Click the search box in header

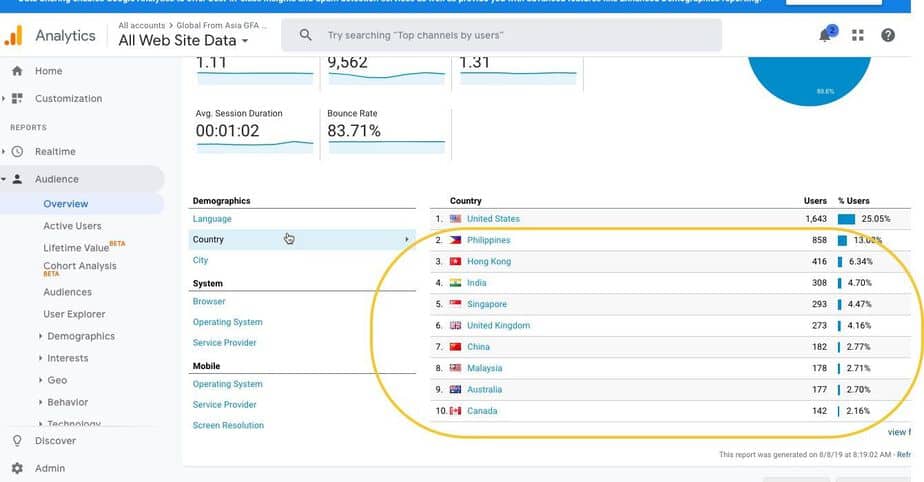510,36
